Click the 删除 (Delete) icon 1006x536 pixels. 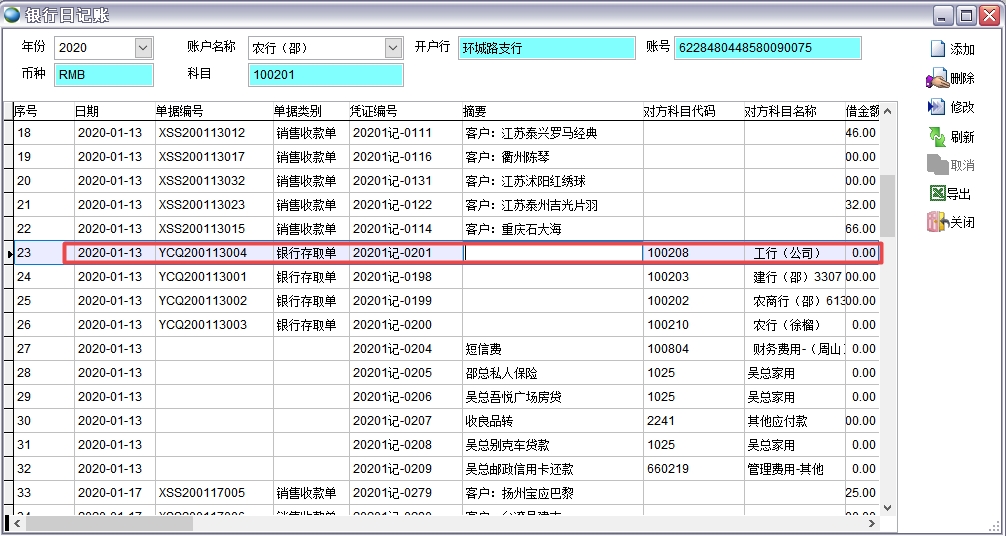pos(937,78)
